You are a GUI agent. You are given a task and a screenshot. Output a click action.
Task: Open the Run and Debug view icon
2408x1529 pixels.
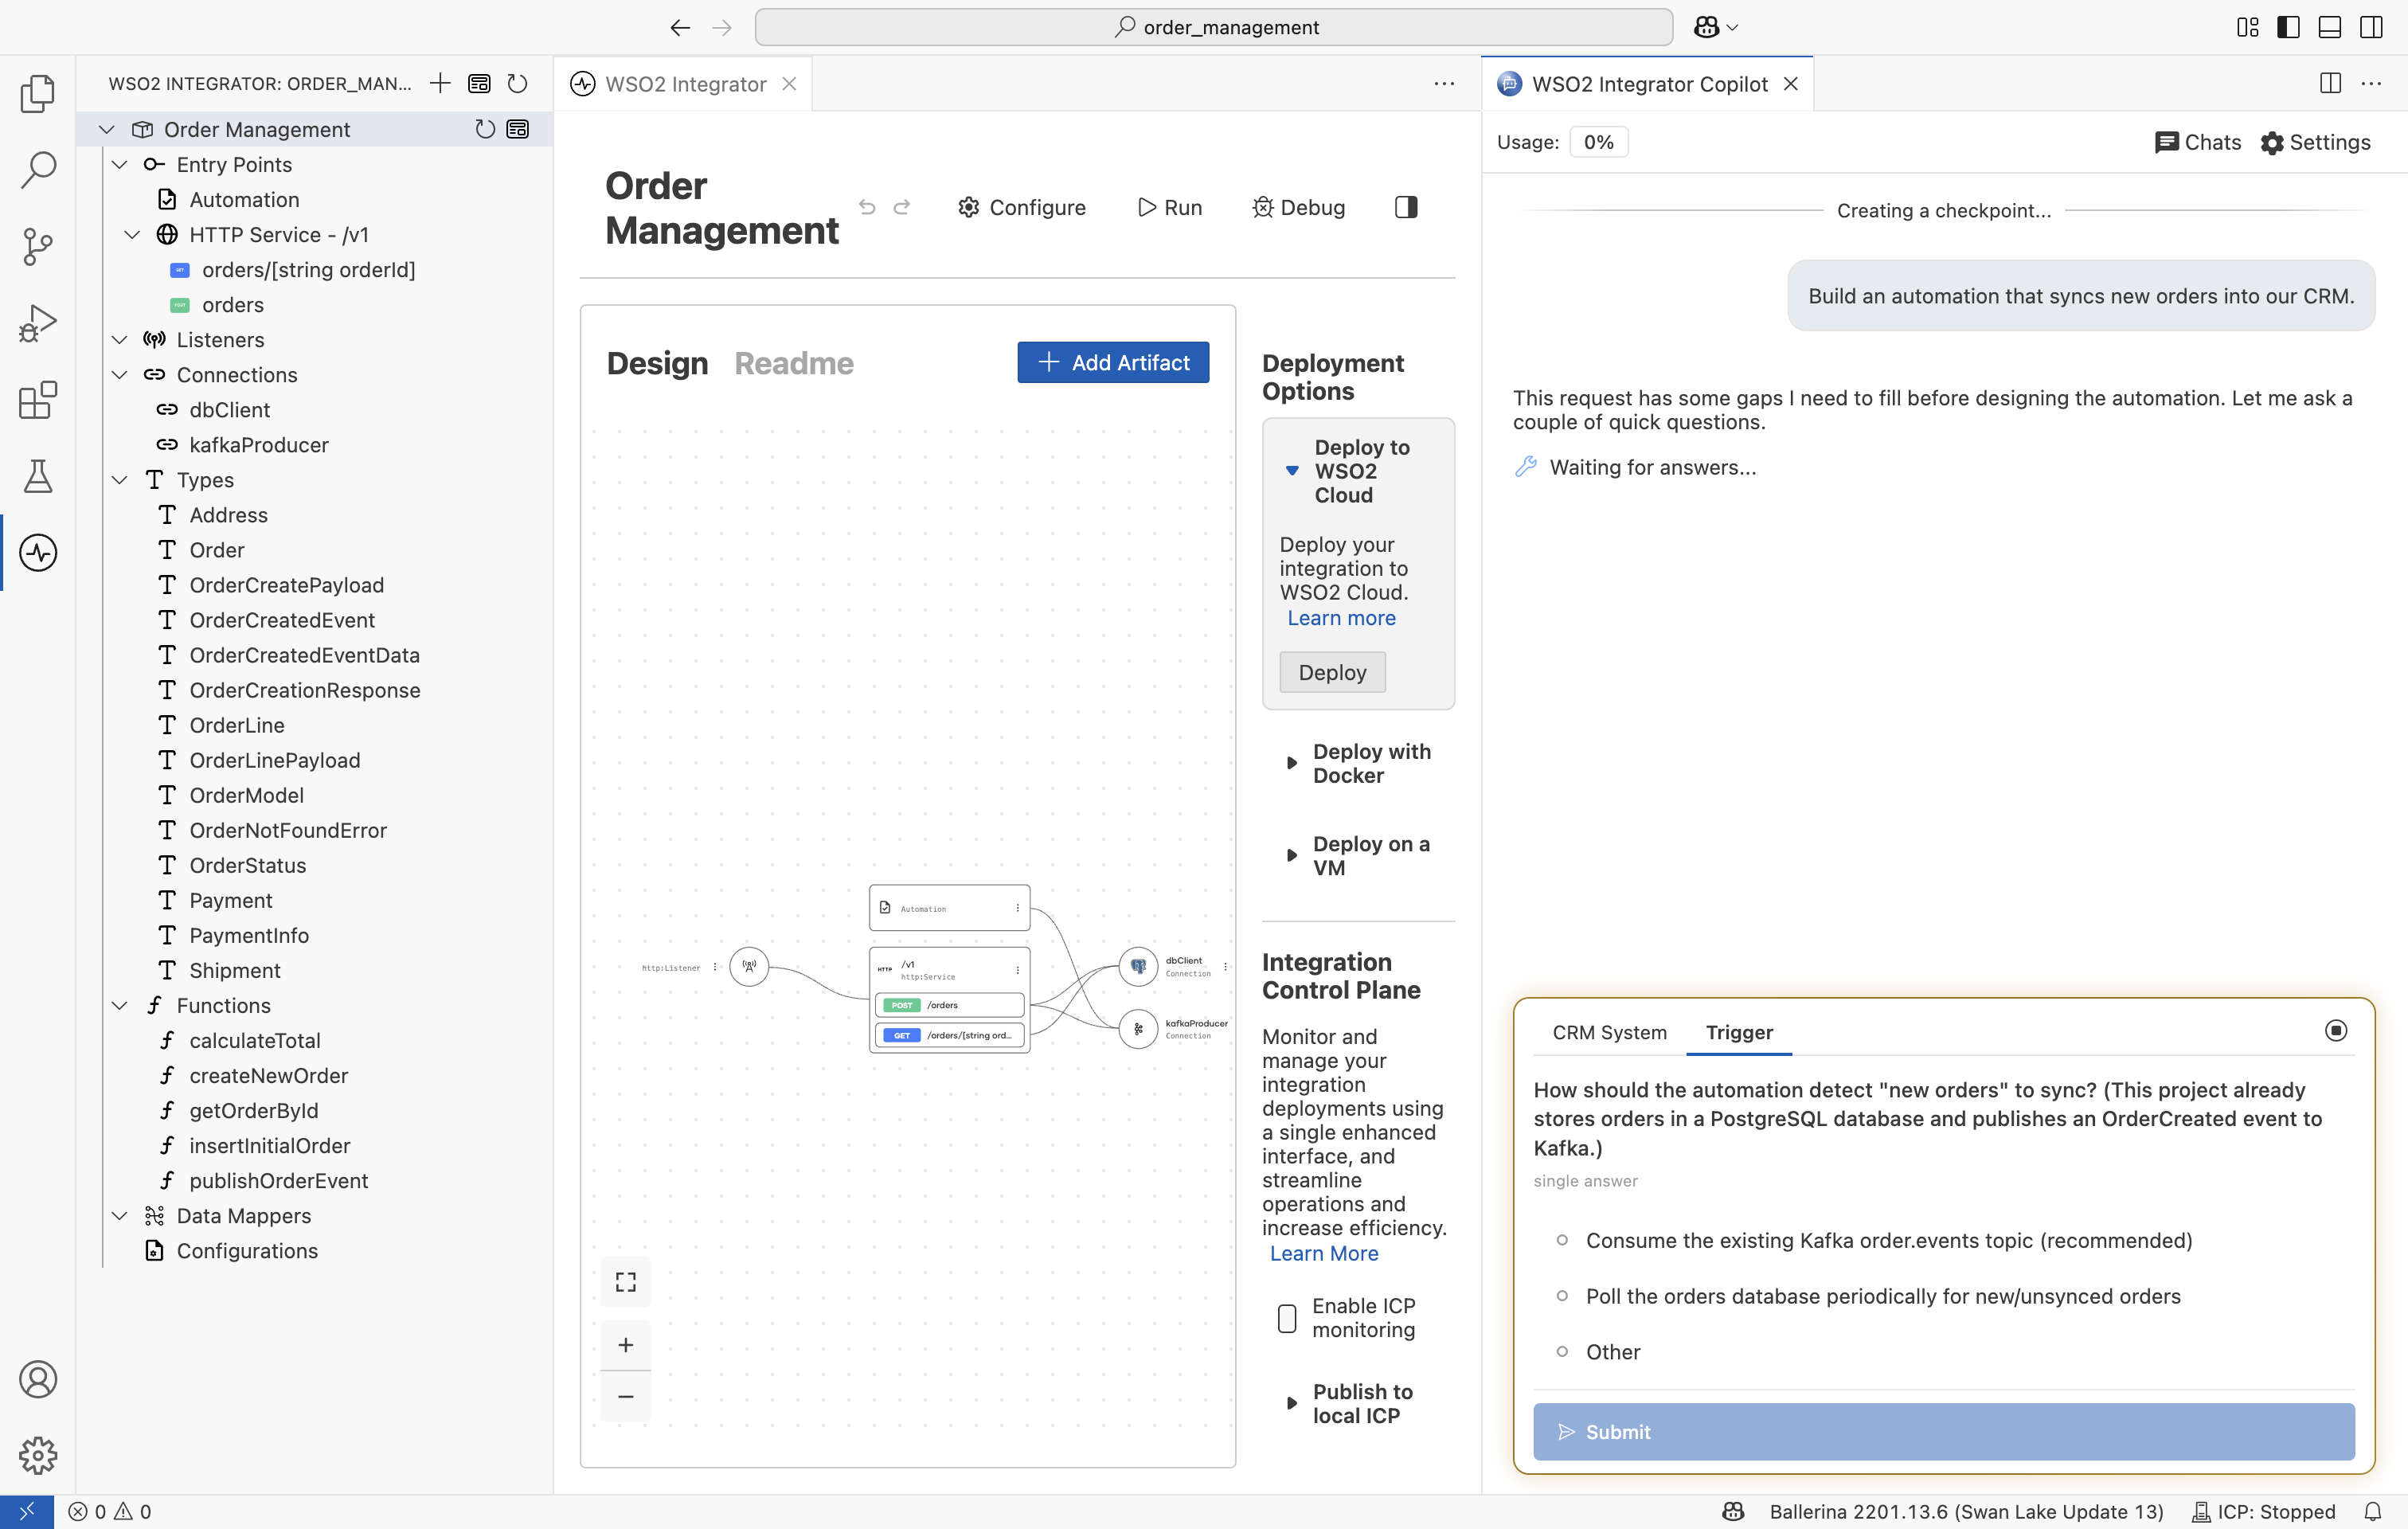38,323
